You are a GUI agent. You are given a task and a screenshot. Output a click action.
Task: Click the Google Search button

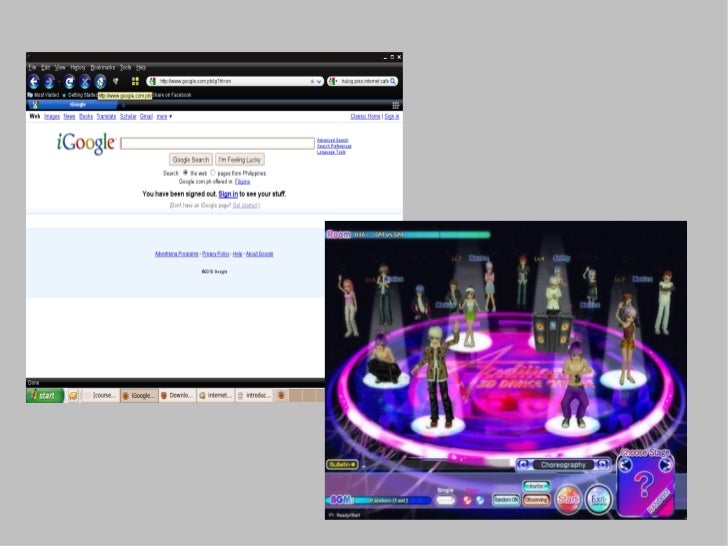point(191,160)
